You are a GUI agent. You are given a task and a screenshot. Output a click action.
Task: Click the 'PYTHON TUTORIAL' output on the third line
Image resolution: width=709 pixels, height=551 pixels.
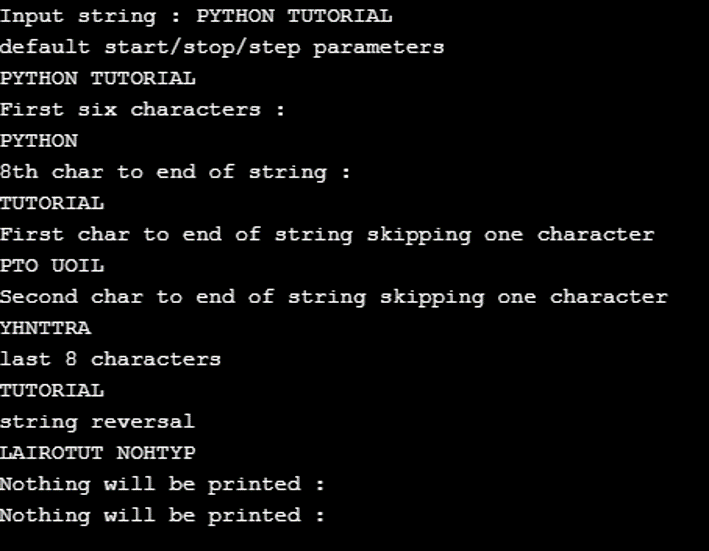click(98, 78)
